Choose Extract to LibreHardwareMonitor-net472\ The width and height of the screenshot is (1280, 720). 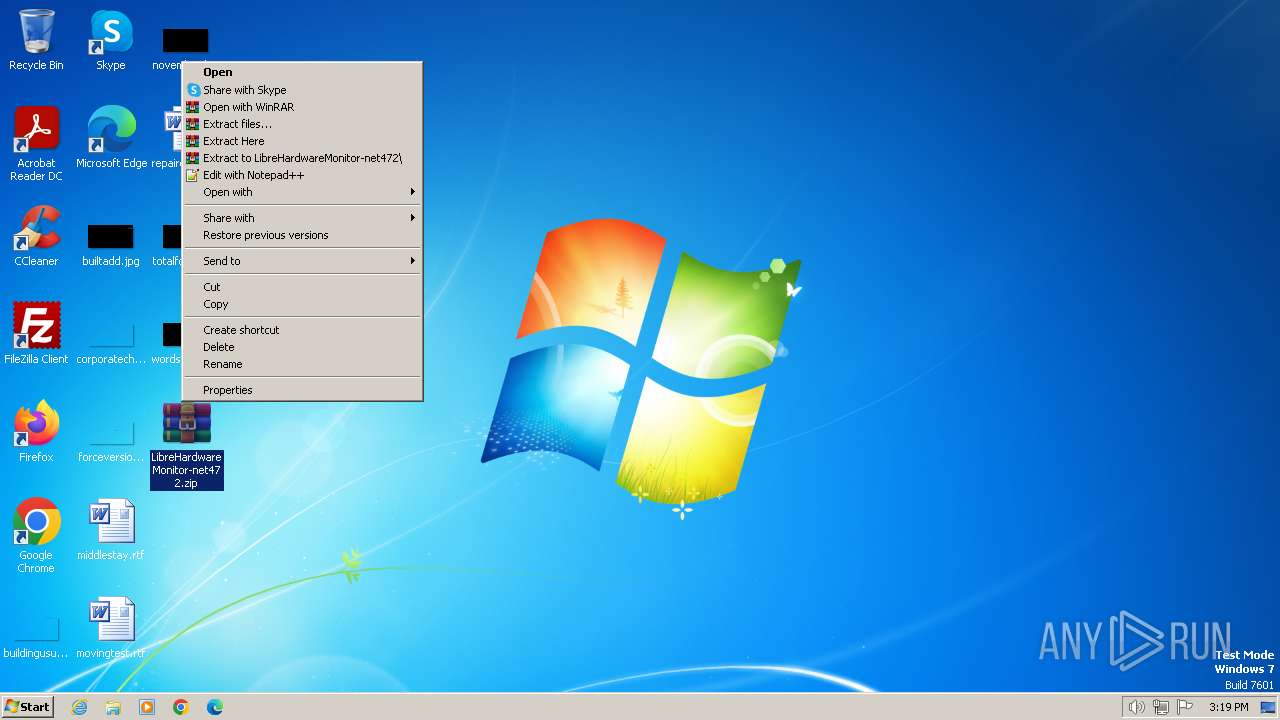click(303, 158)
